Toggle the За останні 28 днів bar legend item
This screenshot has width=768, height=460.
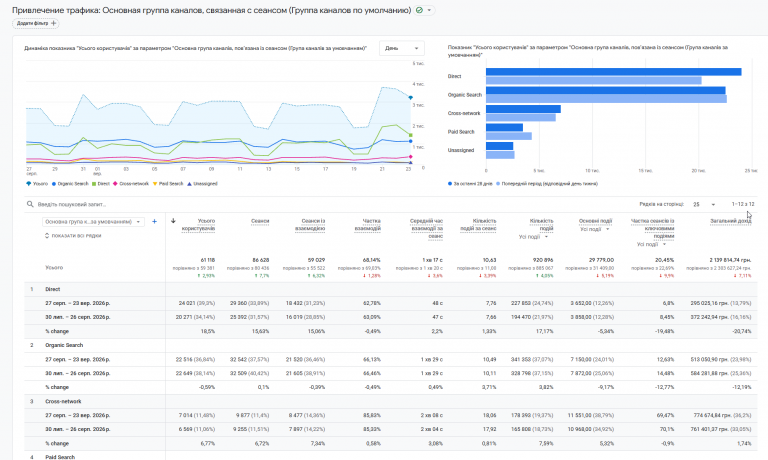[470, 184]
